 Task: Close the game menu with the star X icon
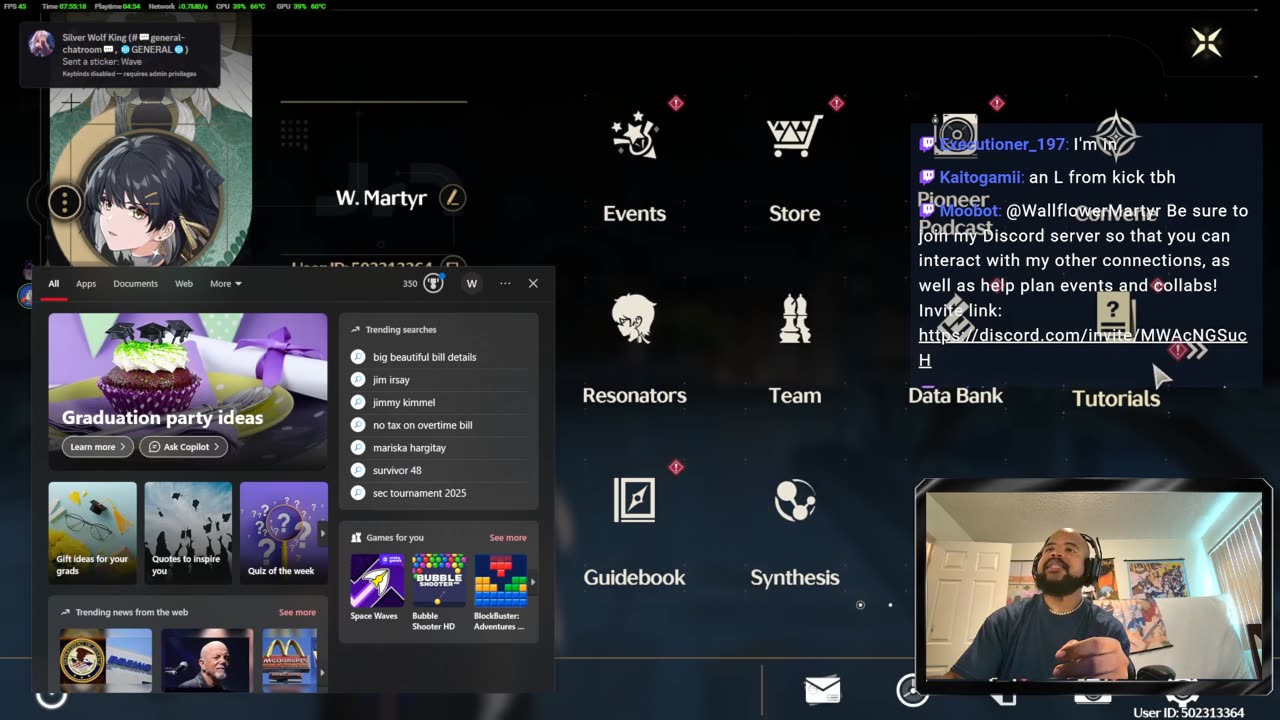(x=1207, y=42)
